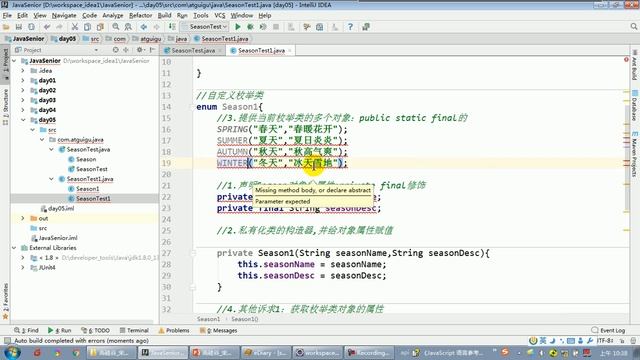Screen dimensions: 640x360
Task: Collapse the JavaSenior root node
Action: [14, 61]
